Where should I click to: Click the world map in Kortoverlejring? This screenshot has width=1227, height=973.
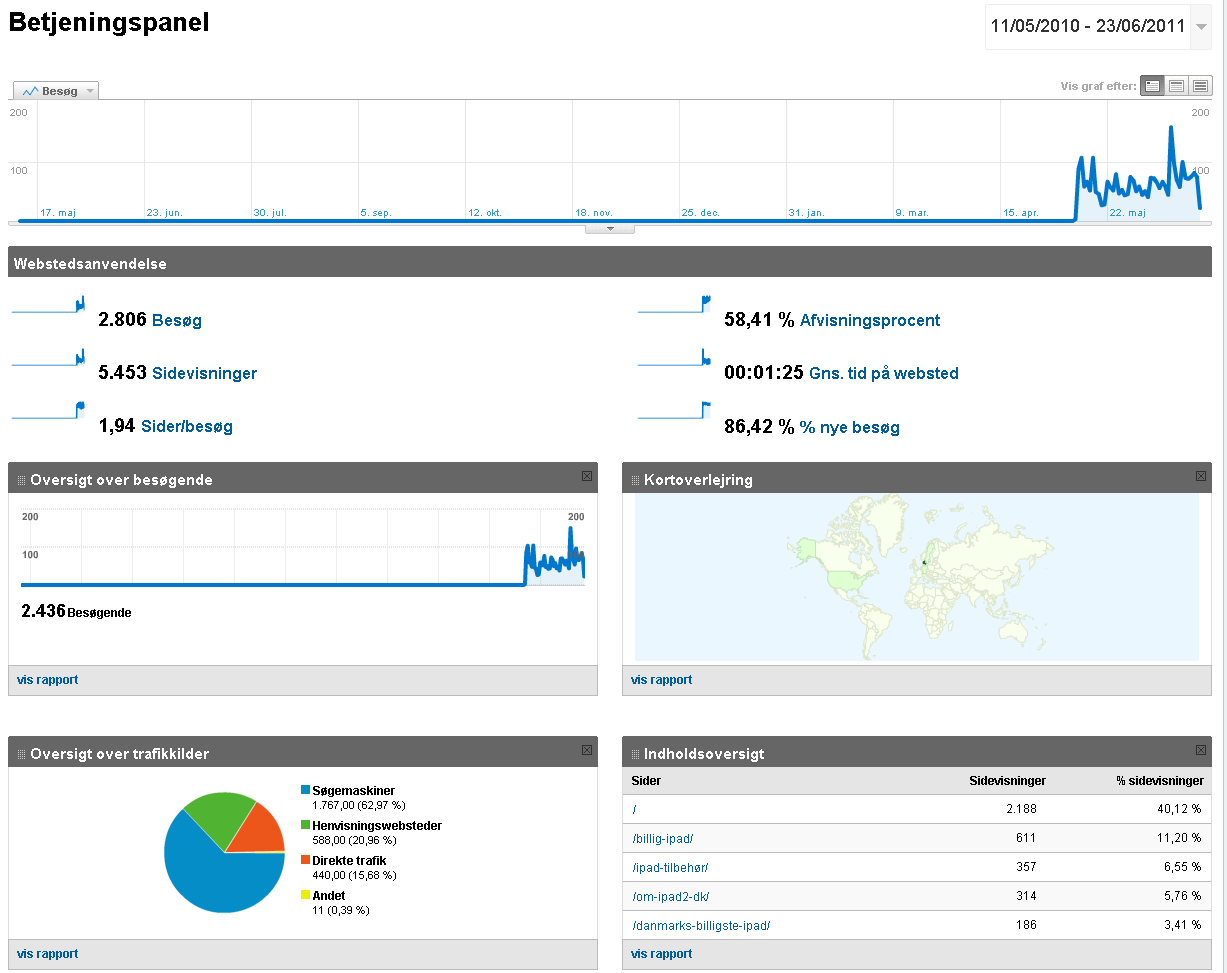click(x=916, y=577)
